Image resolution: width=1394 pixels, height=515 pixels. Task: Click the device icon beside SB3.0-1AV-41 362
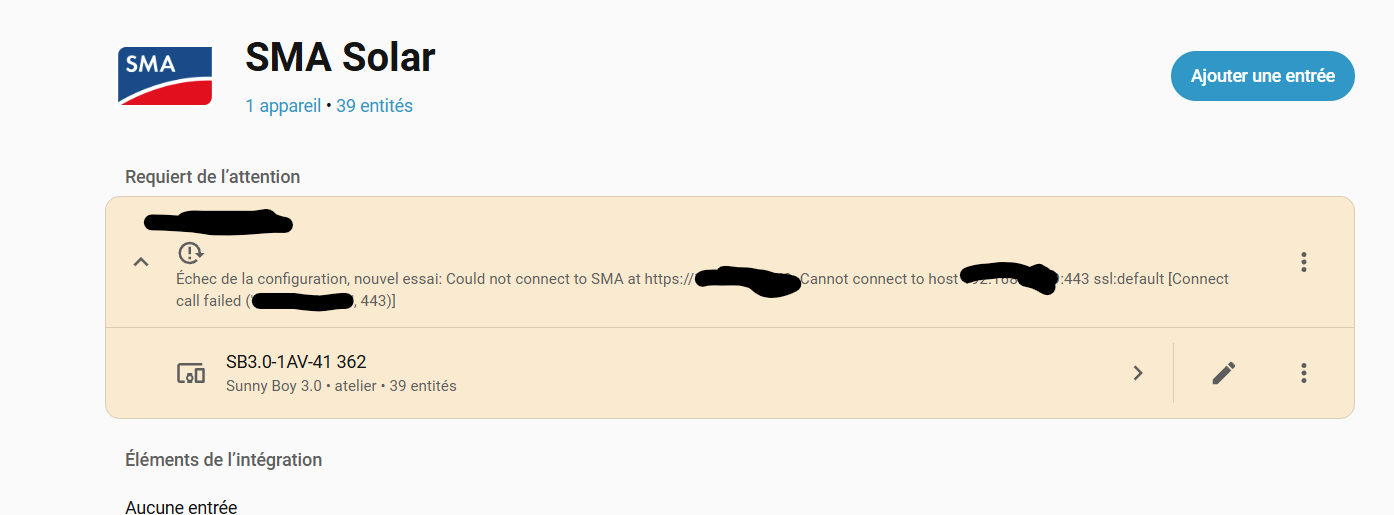click(190, 374)
